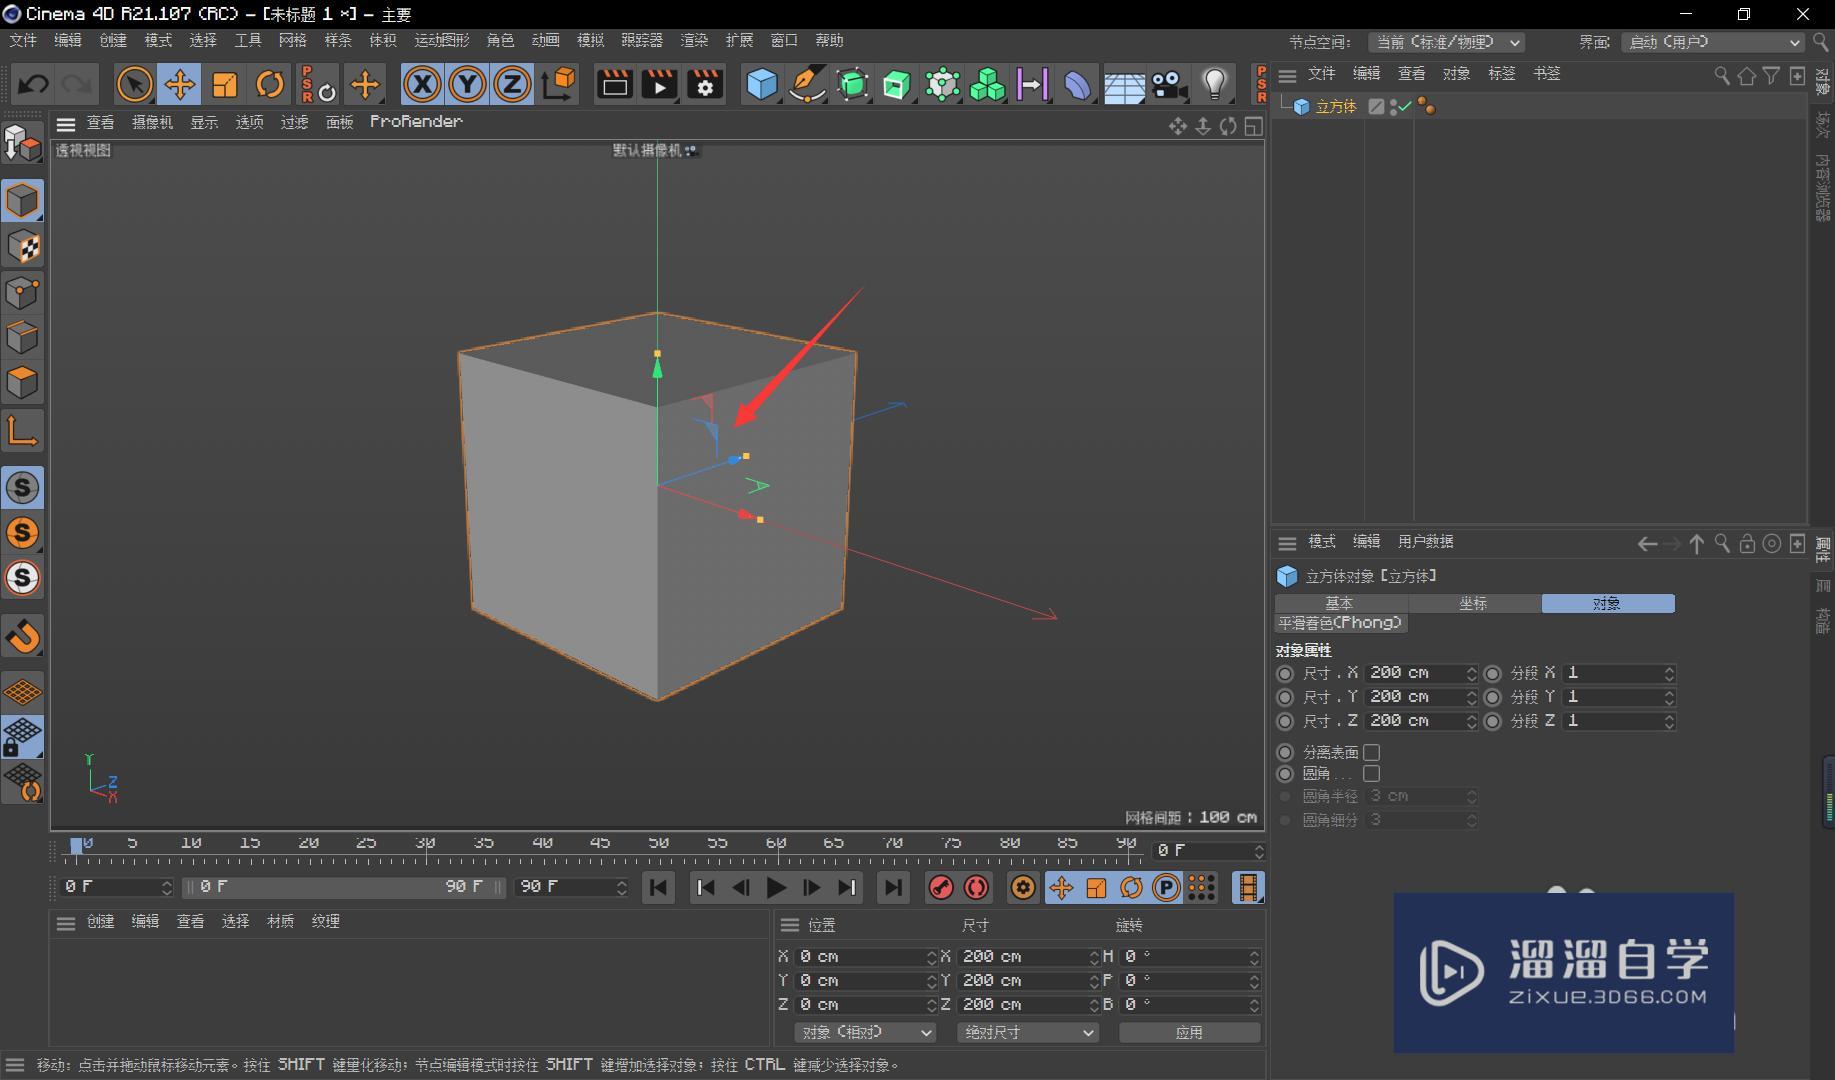
Task: Click timeline preview range slider bar
Action: tap(343, 887)
